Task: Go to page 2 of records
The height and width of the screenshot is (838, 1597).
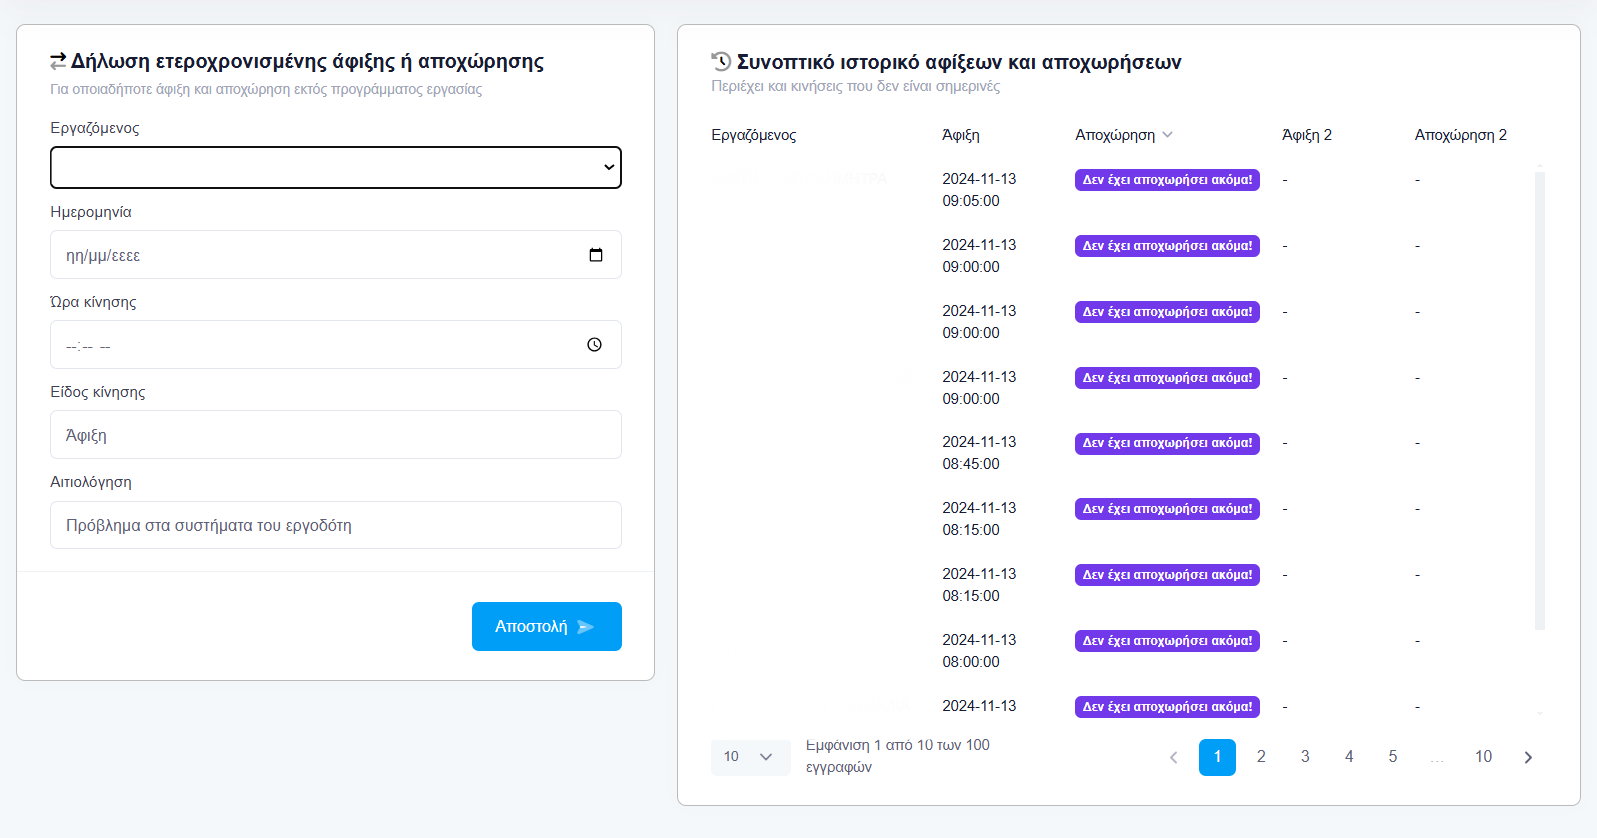Action: (x=1261, y=757)
